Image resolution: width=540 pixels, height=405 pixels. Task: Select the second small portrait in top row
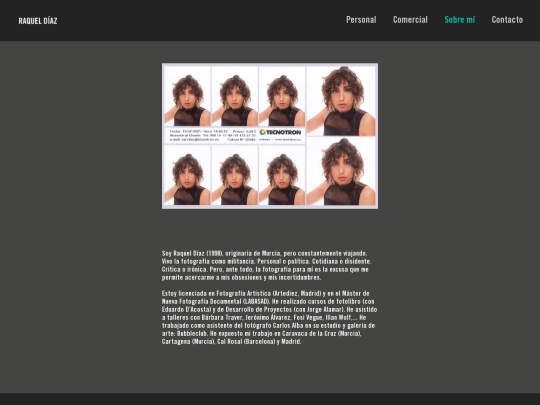[x=235, y=96]
